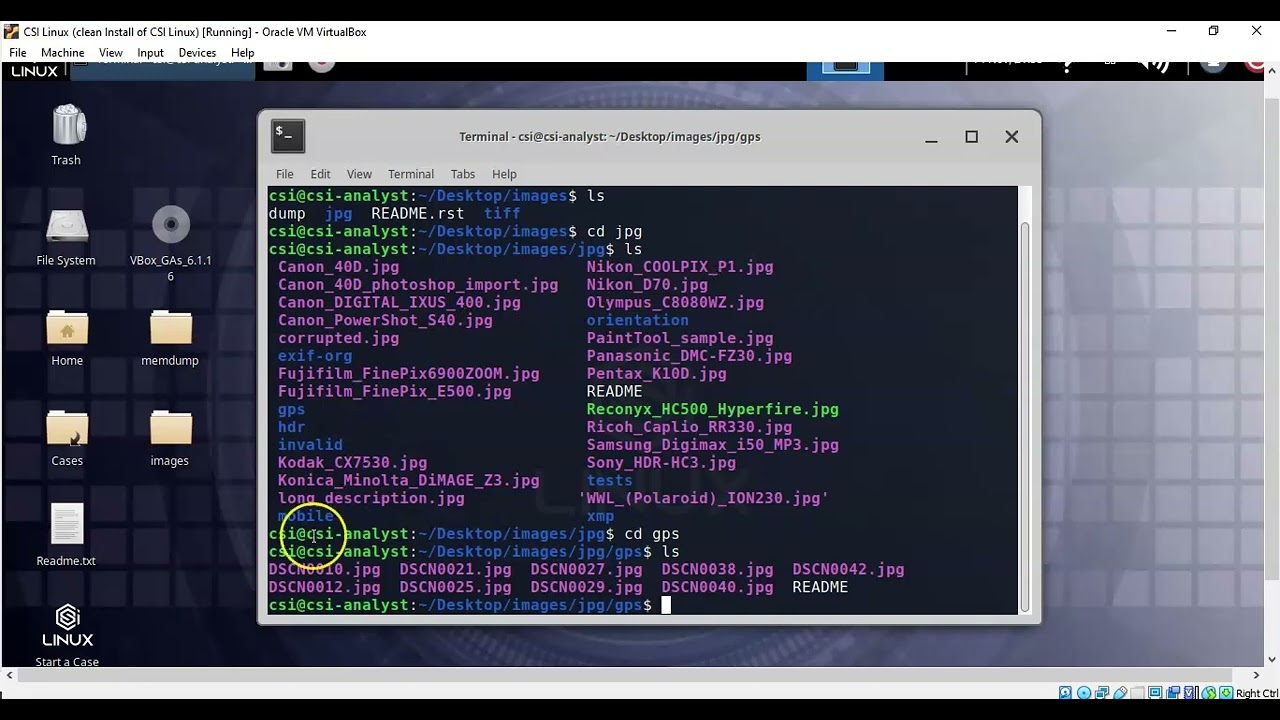This screenshot has height=720, width=1280.
Task: Click the mouse integration status icon
Action: (x=1209, y=693)
